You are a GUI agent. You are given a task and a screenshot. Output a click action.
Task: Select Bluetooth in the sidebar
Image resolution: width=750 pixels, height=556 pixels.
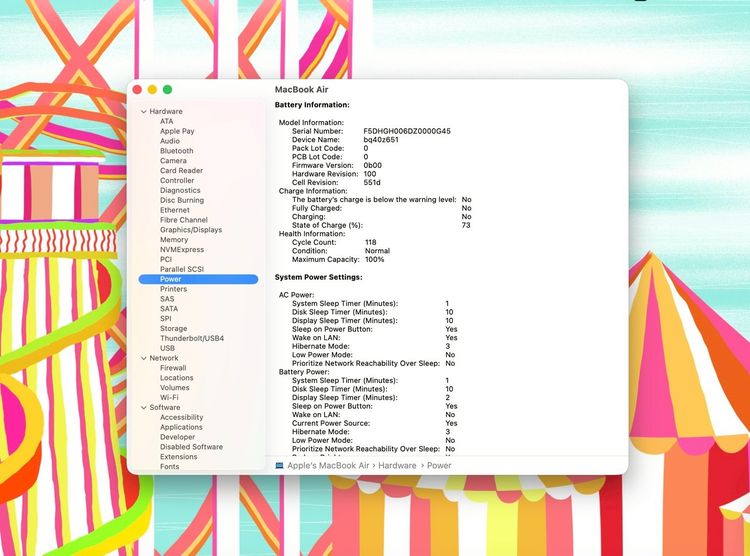(176, 151)
